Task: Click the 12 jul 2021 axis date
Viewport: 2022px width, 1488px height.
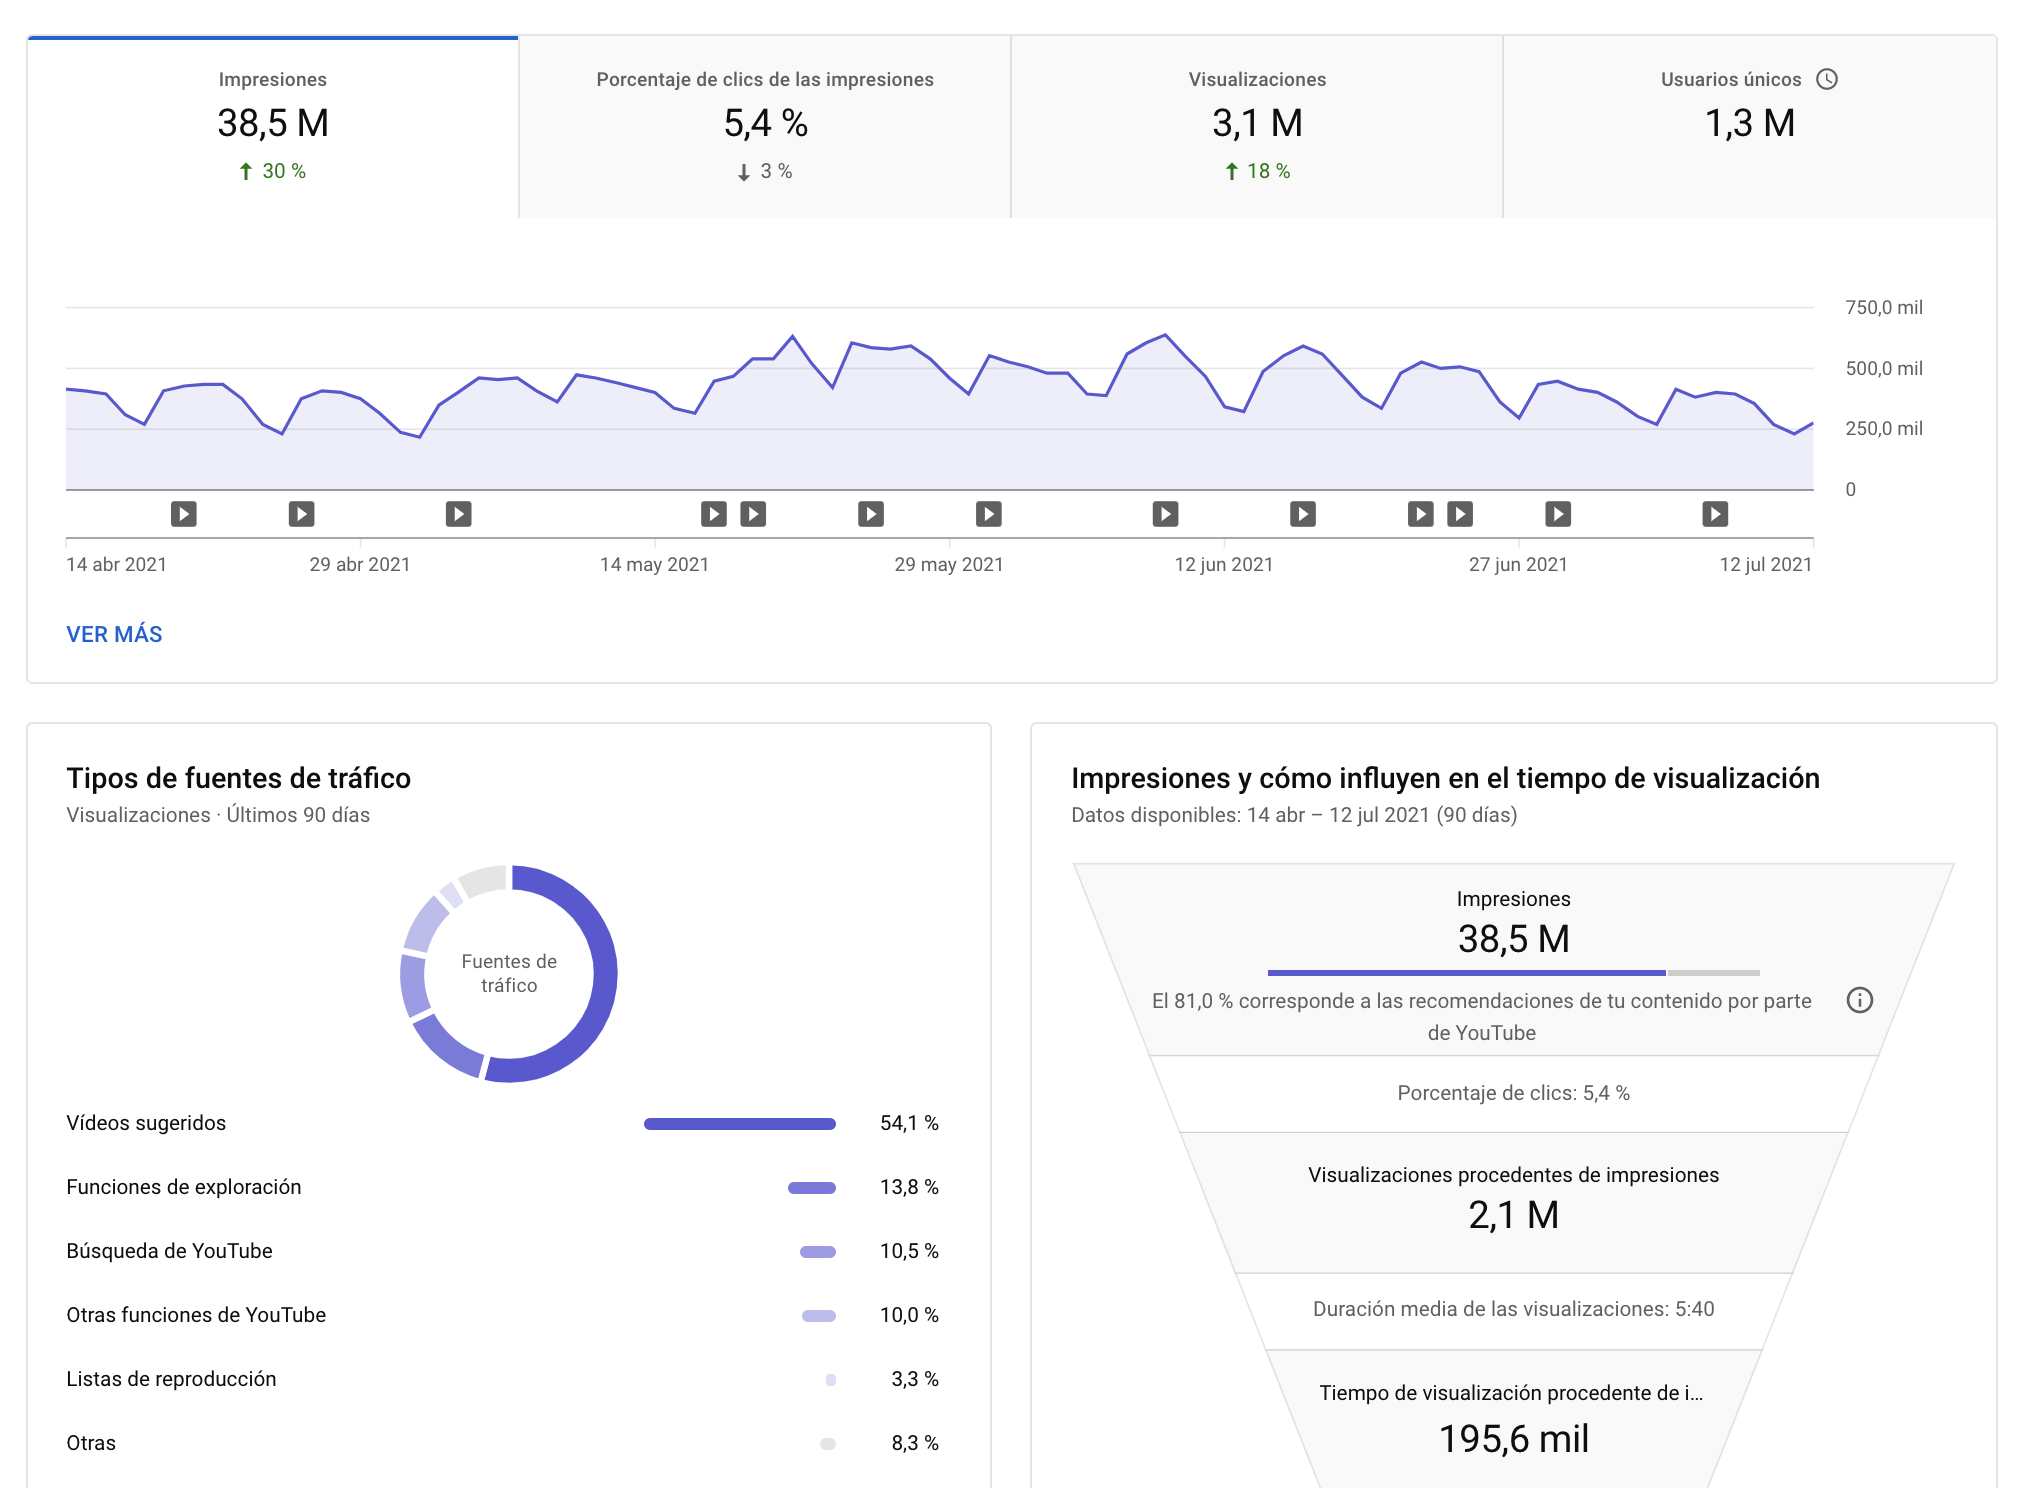Action: pyautogui.click(x=1766, y=564)
